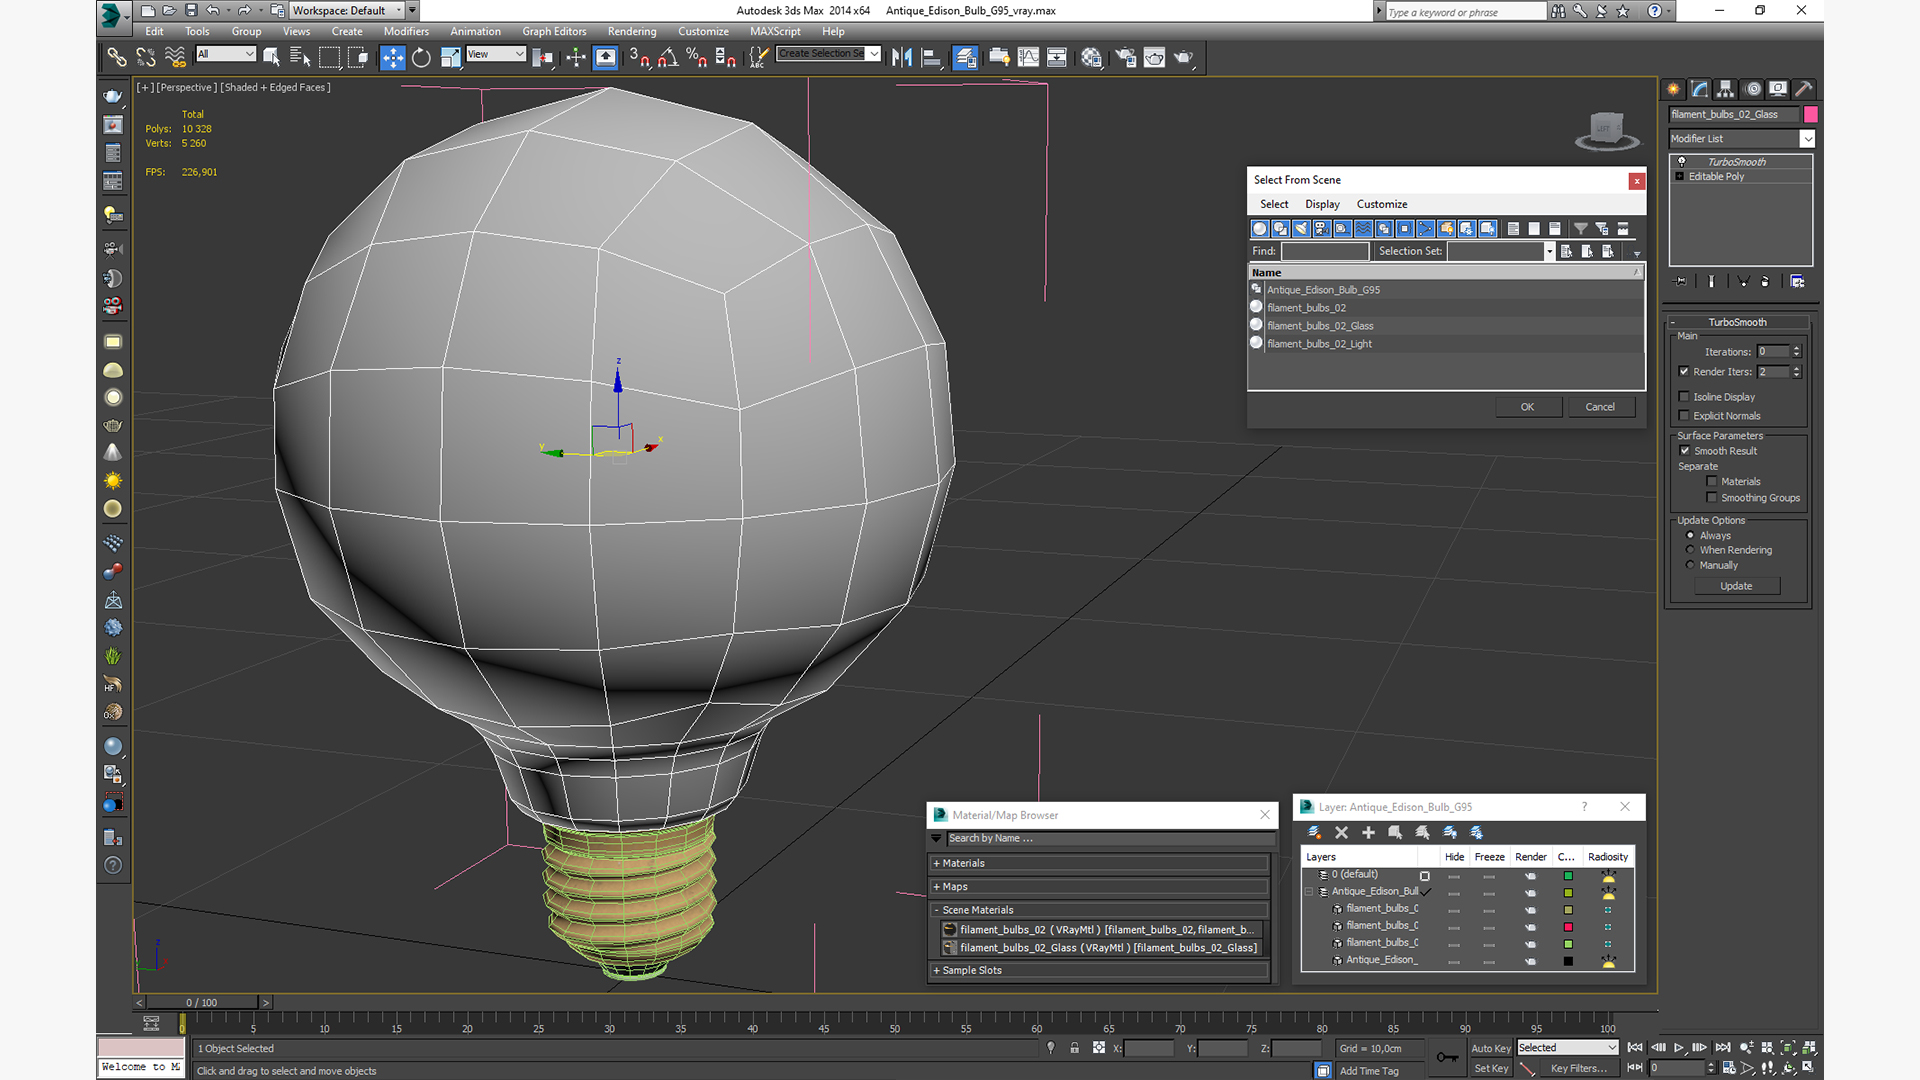Open Render Setup teapot icon
This screenshot has width=1920, height=1080.
(1125, 57)
